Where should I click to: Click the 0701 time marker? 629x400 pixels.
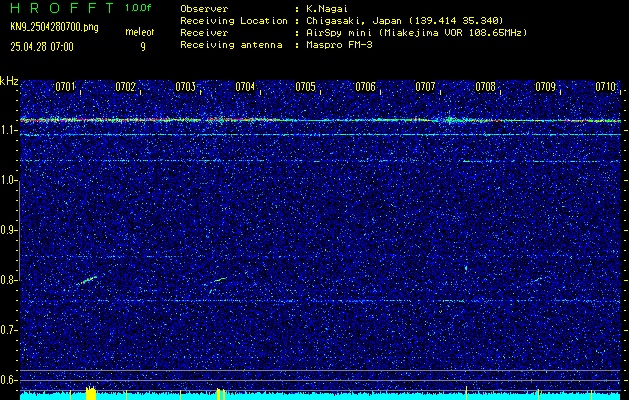click(65, 87)
